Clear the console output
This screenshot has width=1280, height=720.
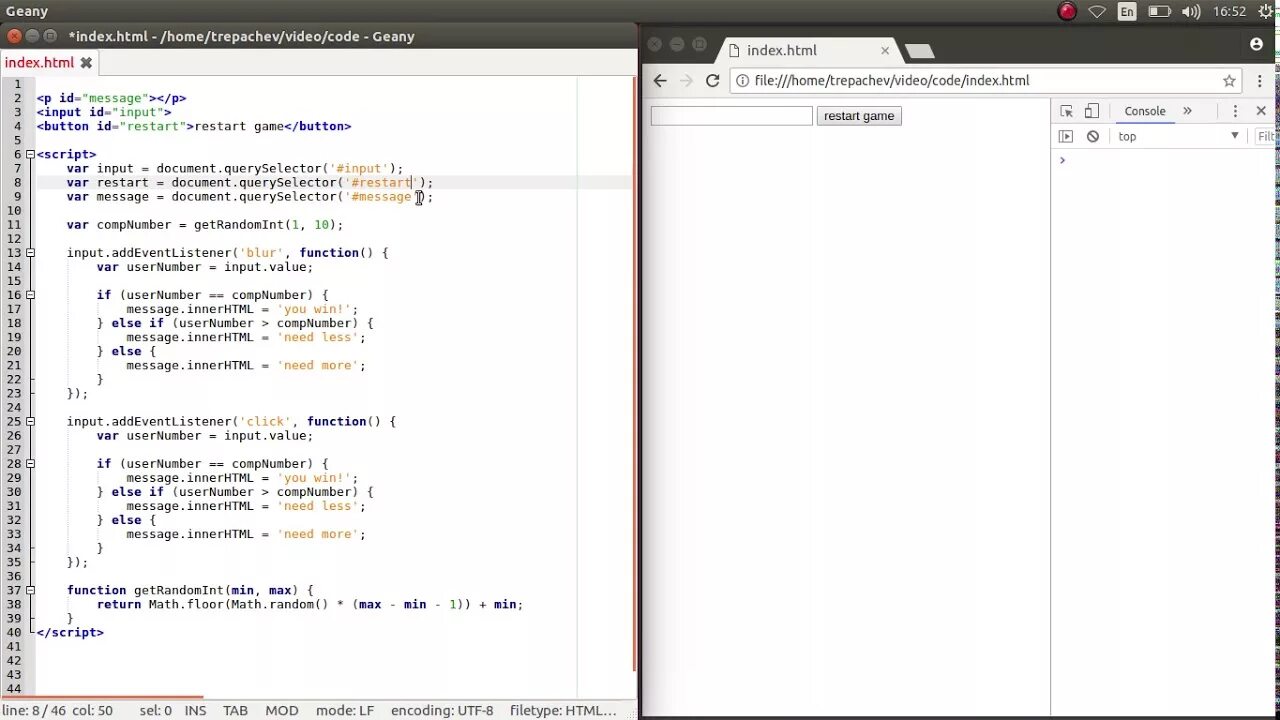[x=1093, y=136]
